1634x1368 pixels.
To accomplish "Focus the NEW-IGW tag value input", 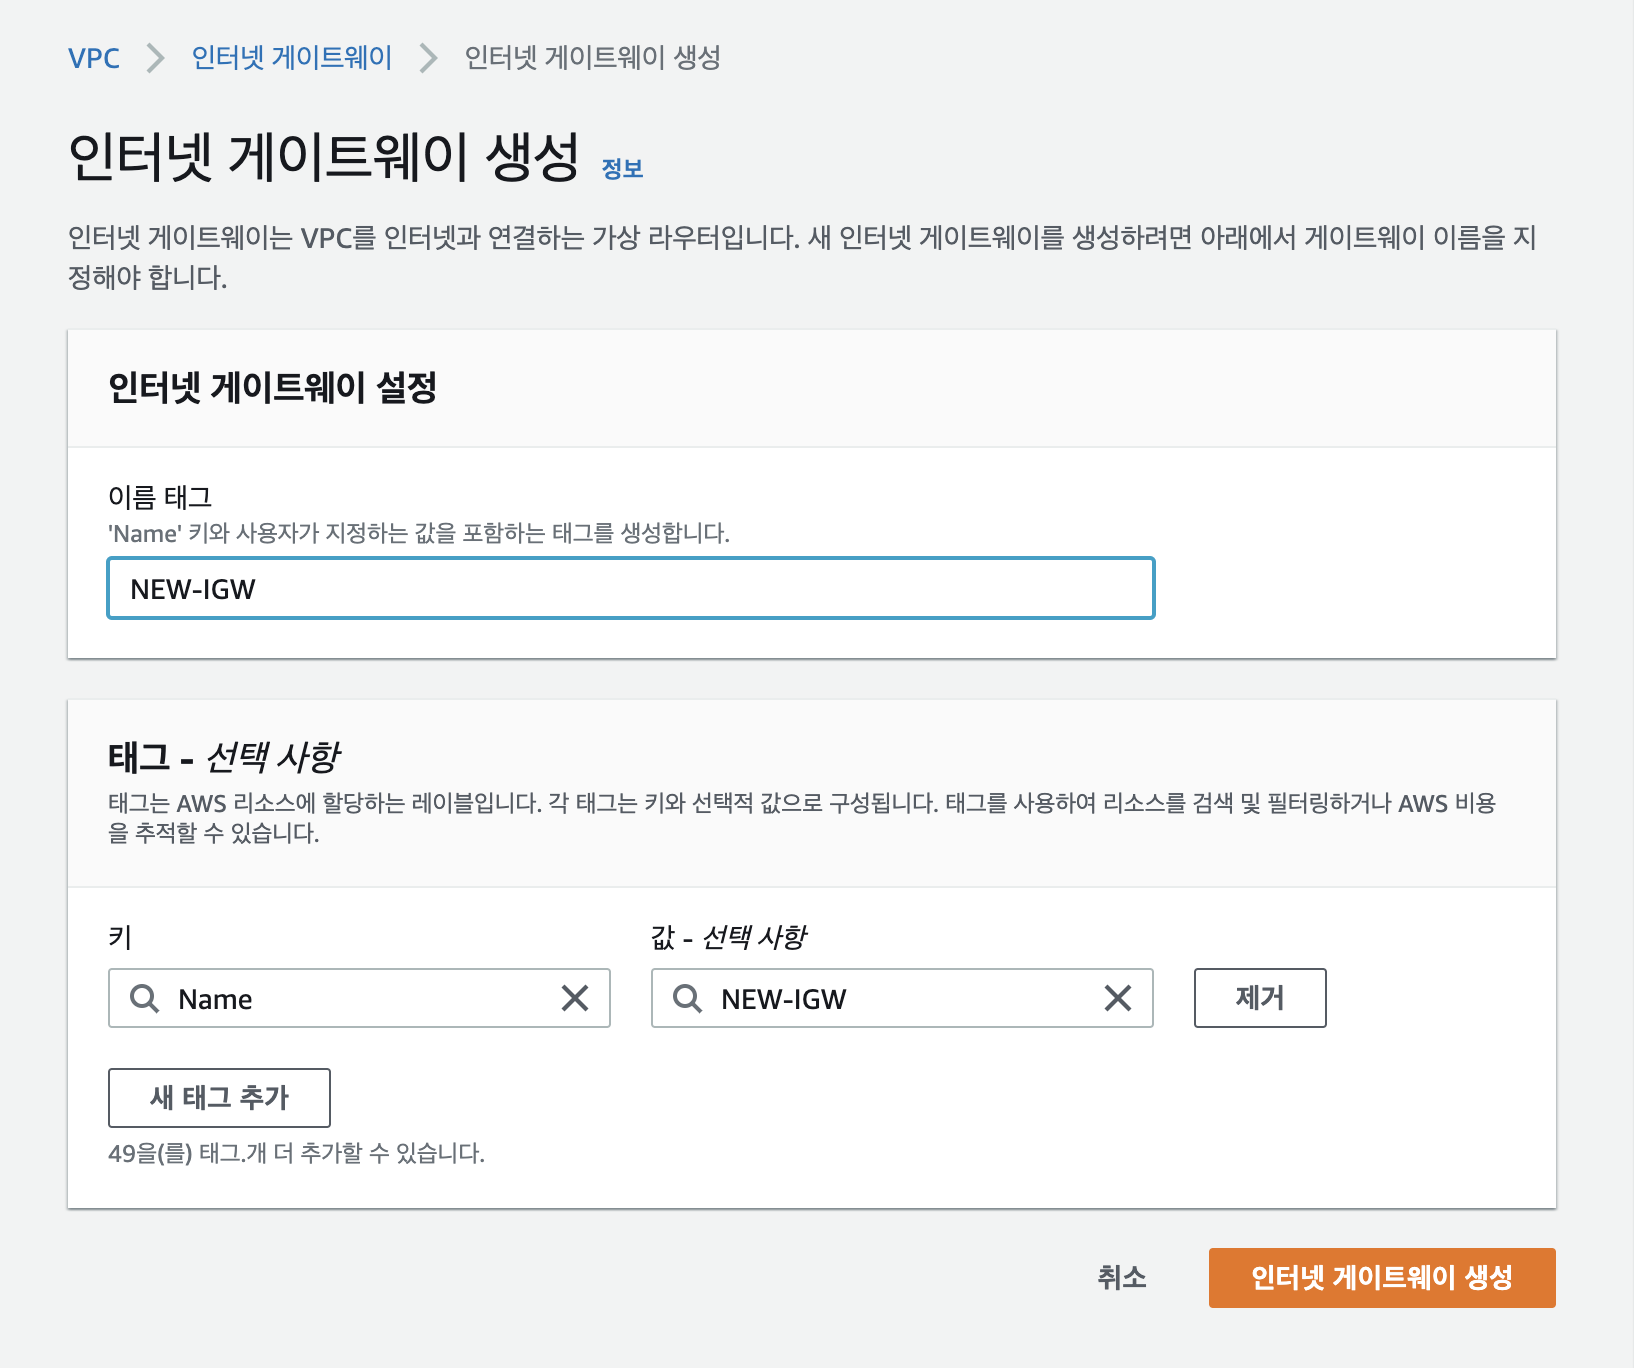I will [x=902, y=998].
